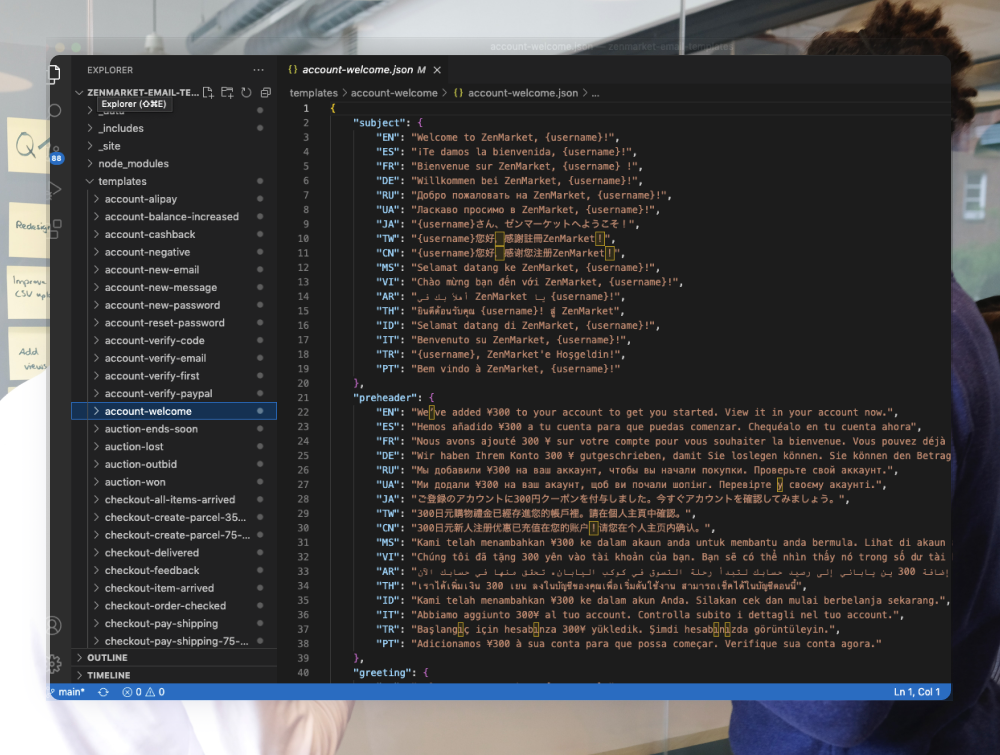
Task: Click the sync changes icon in status bar
Action: coord(103,692)
